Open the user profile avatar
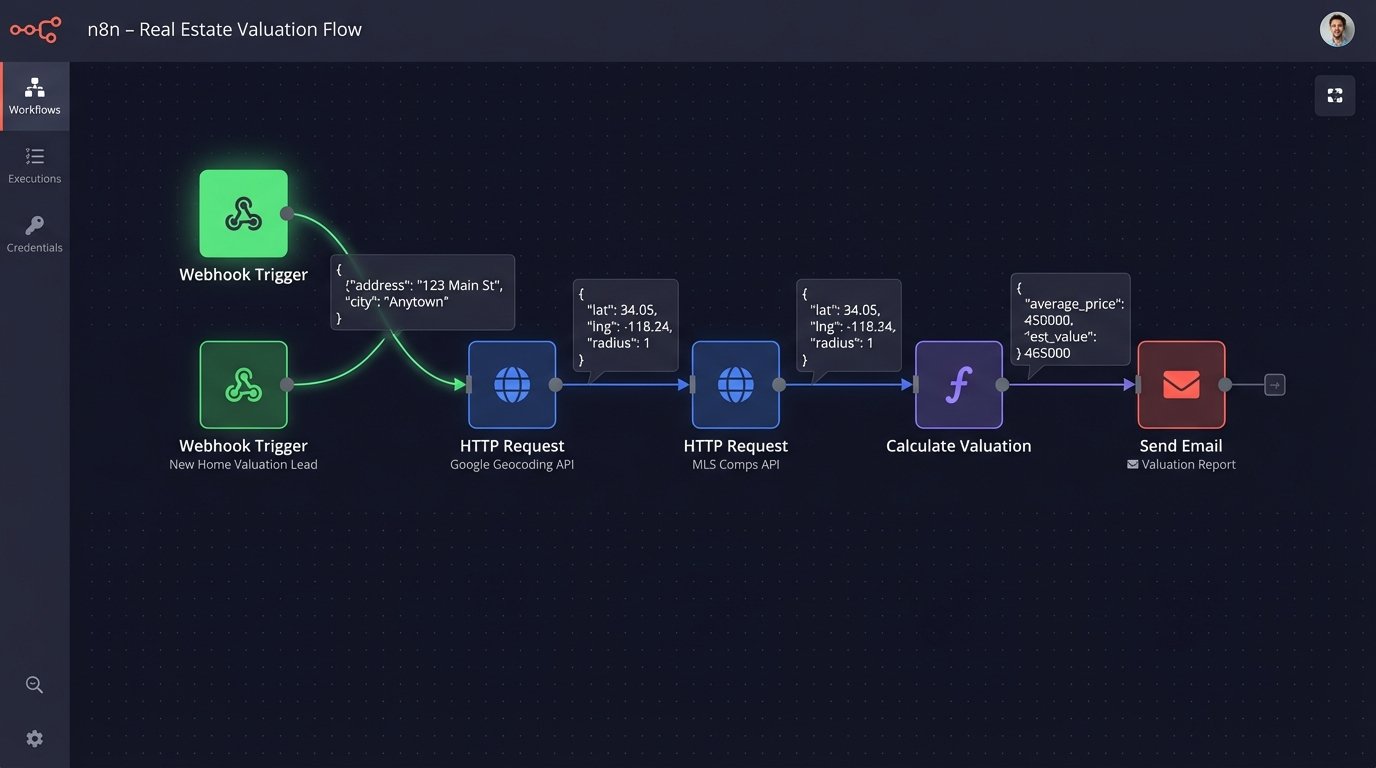Image resolution: width=1376 pixels, height=768 pixels. (1336, 30)
